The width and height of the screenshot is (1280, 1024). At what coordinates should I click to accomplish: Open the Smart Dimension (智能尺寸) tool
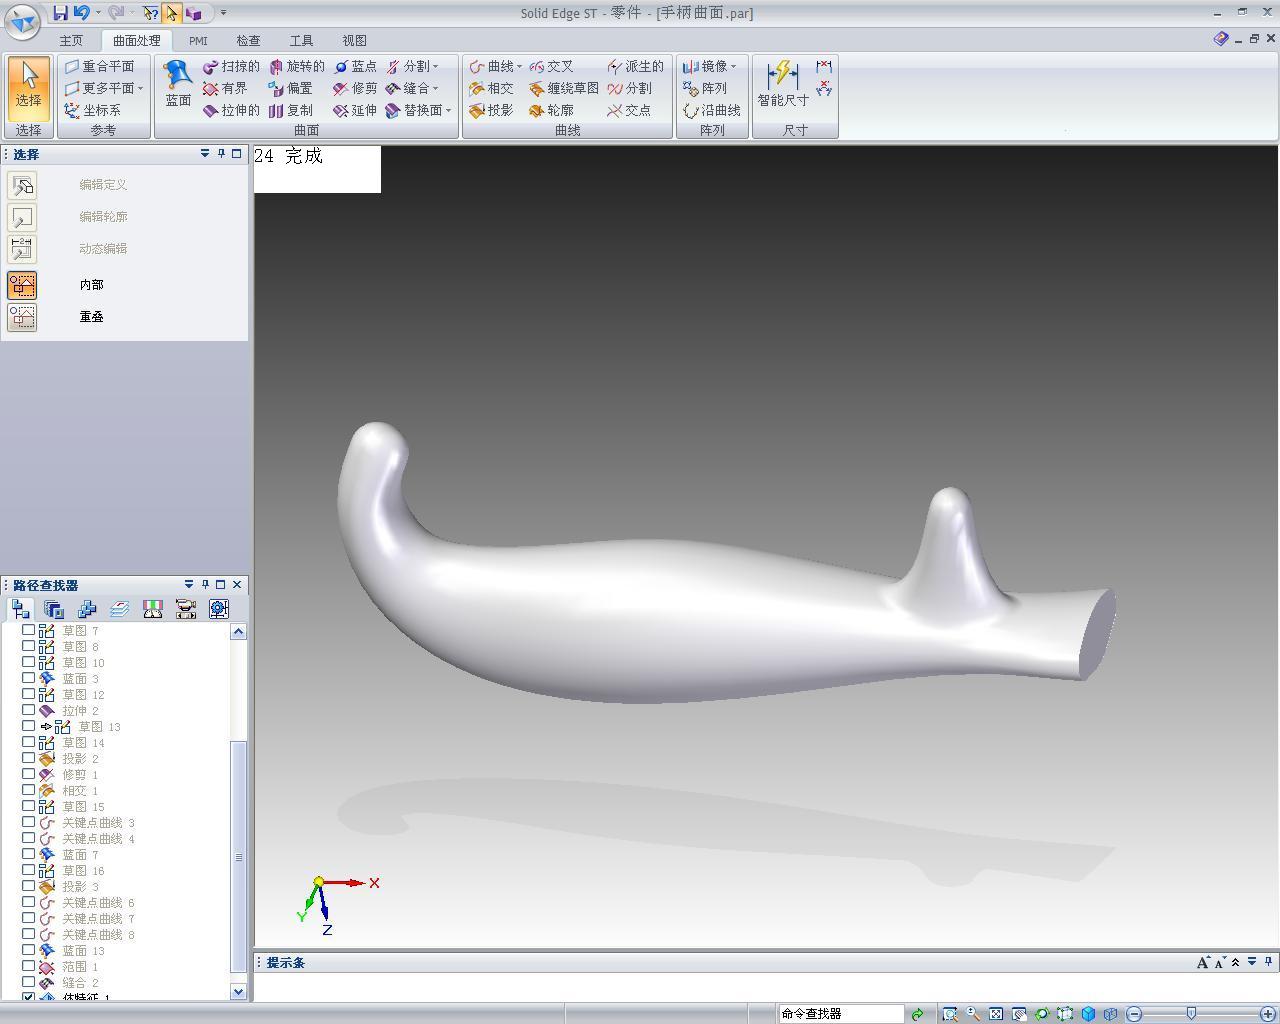click(x=783, y=83)
